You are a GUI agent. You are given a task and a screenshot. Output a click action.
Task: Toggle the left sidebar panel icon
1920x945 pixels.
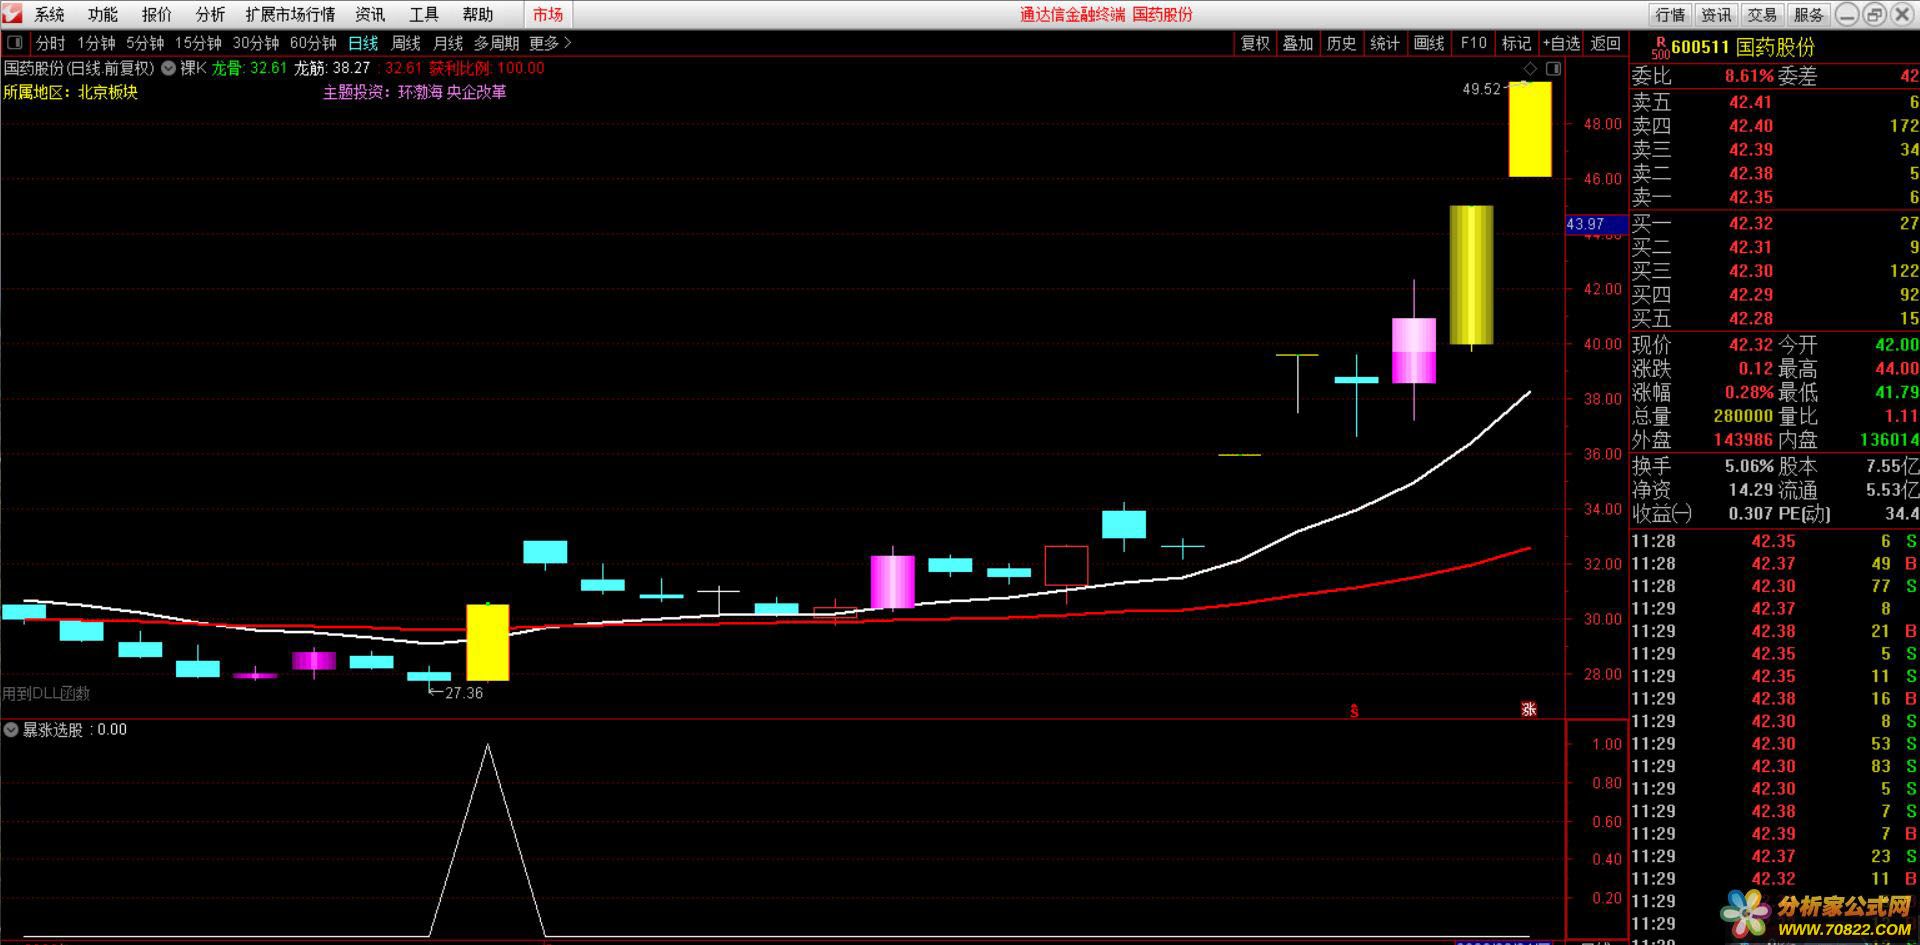pyautogui.click(x=14, y=43)
